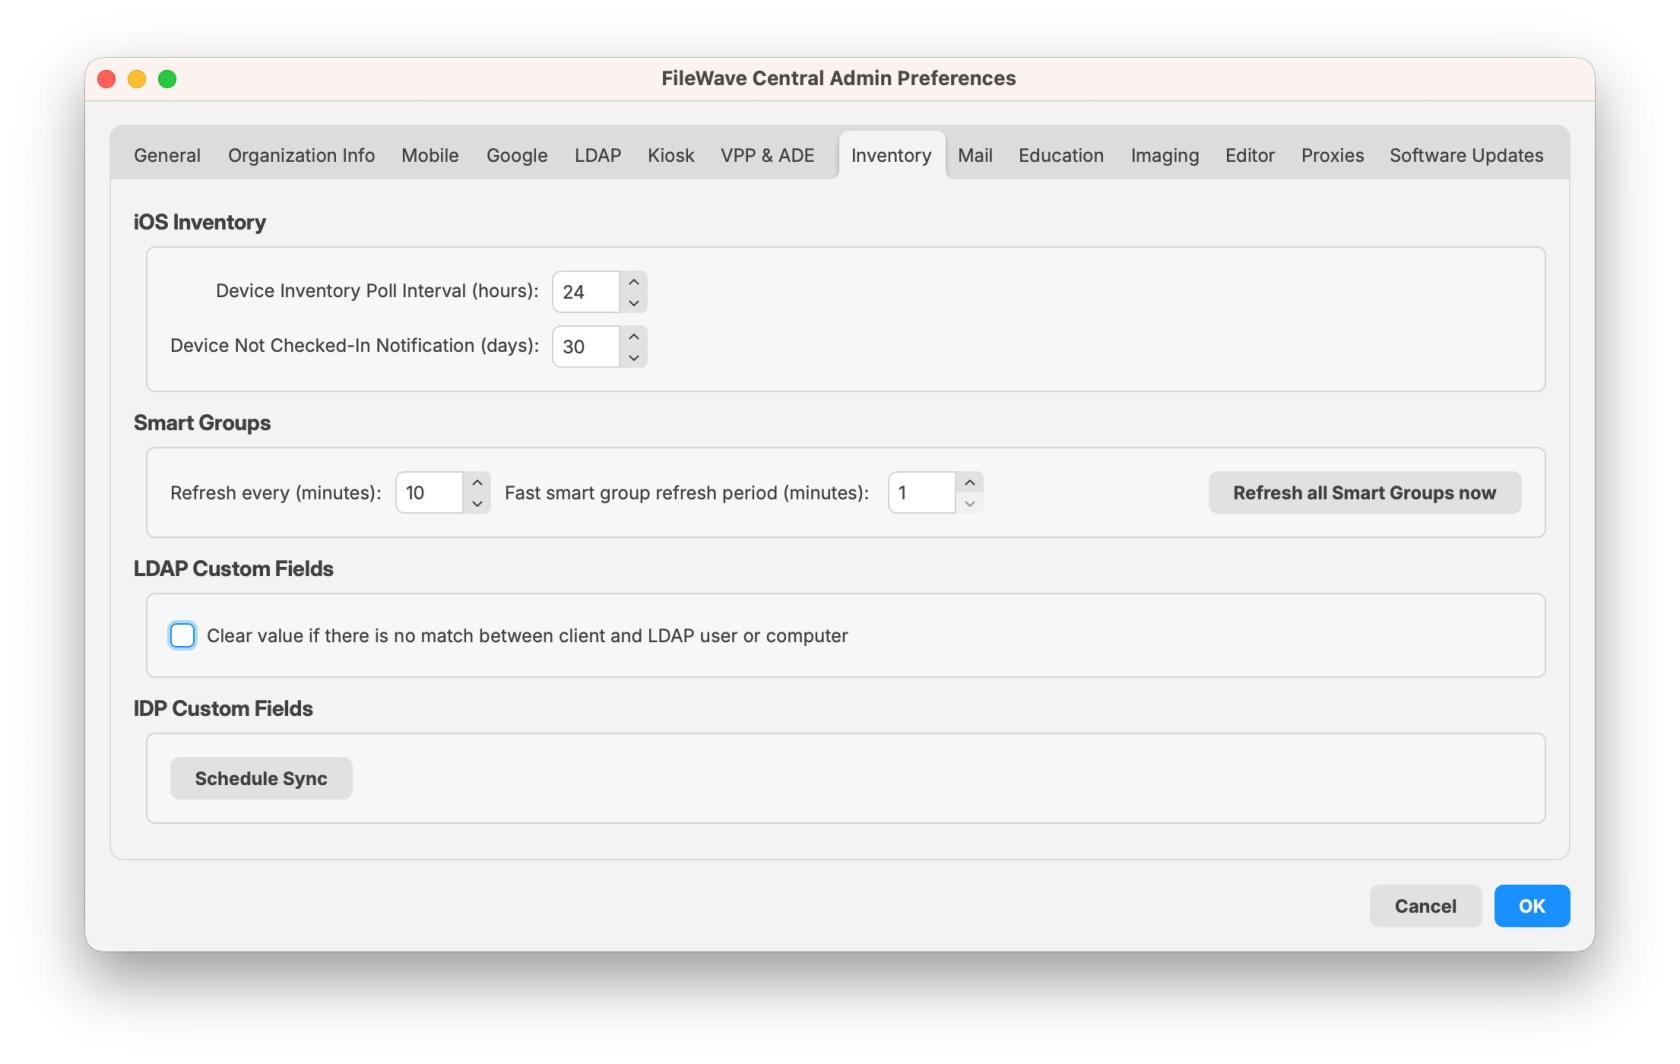Screen dimensions: 1680x1064
Task: Go to the VPP & ADE tab
Action: point(767,155)
